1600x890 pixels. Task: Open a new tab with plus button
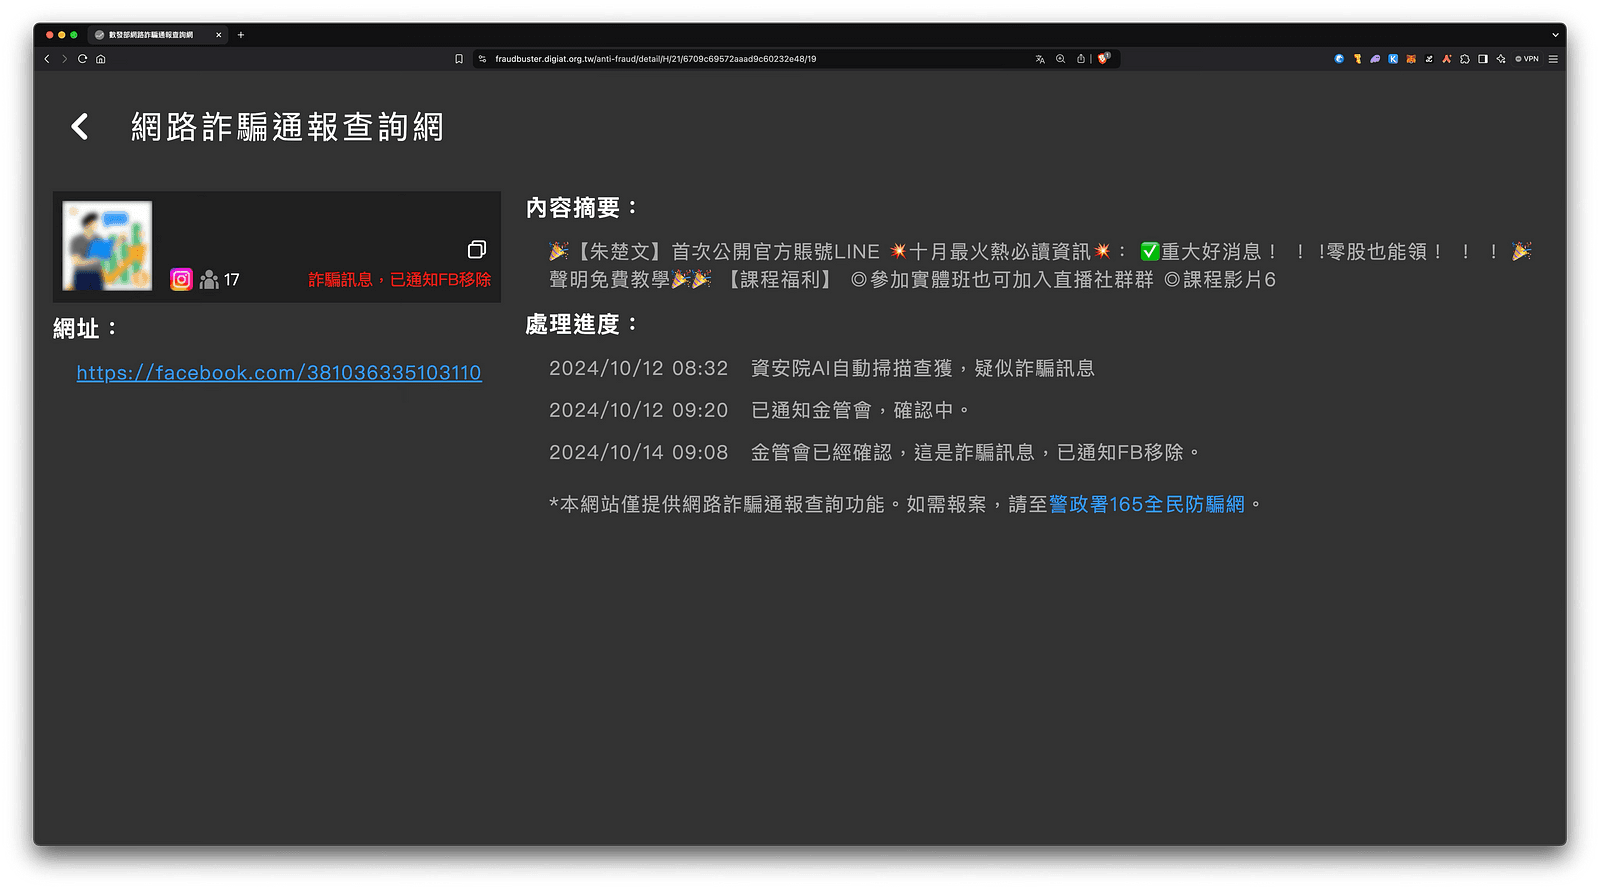[x=241, y=35]
